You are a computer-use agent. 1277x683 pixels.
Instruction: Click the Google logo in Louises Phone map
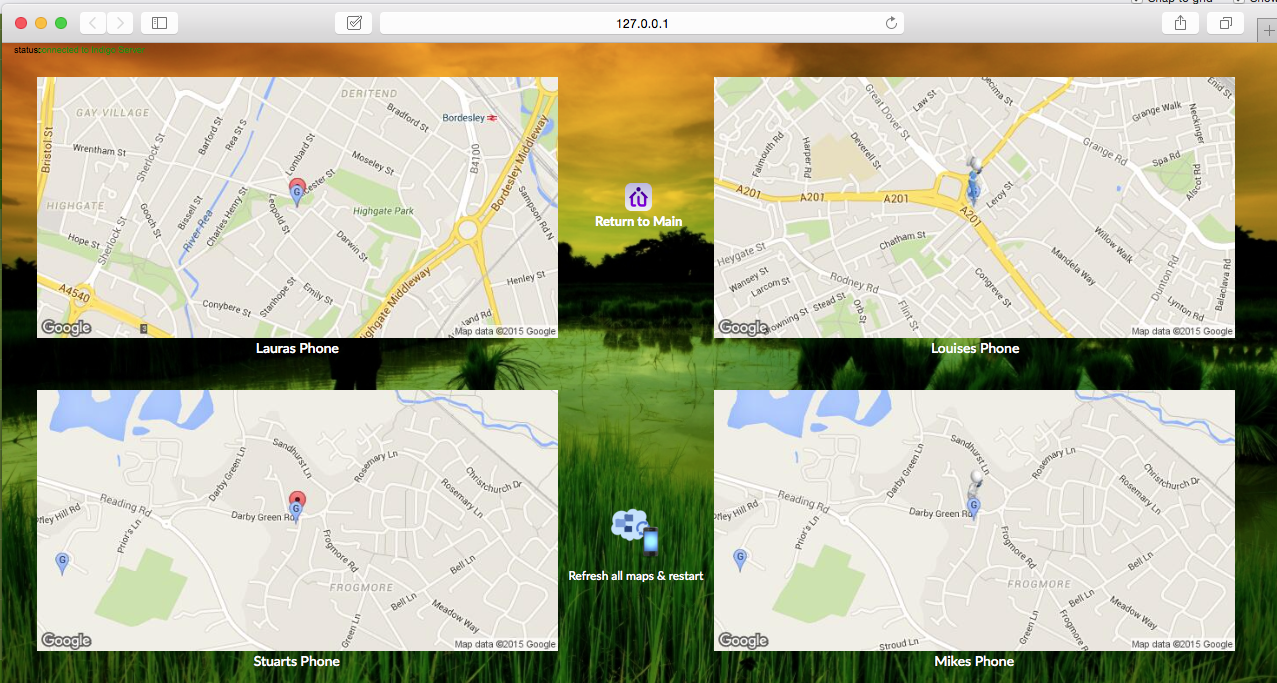coord(743,328)
